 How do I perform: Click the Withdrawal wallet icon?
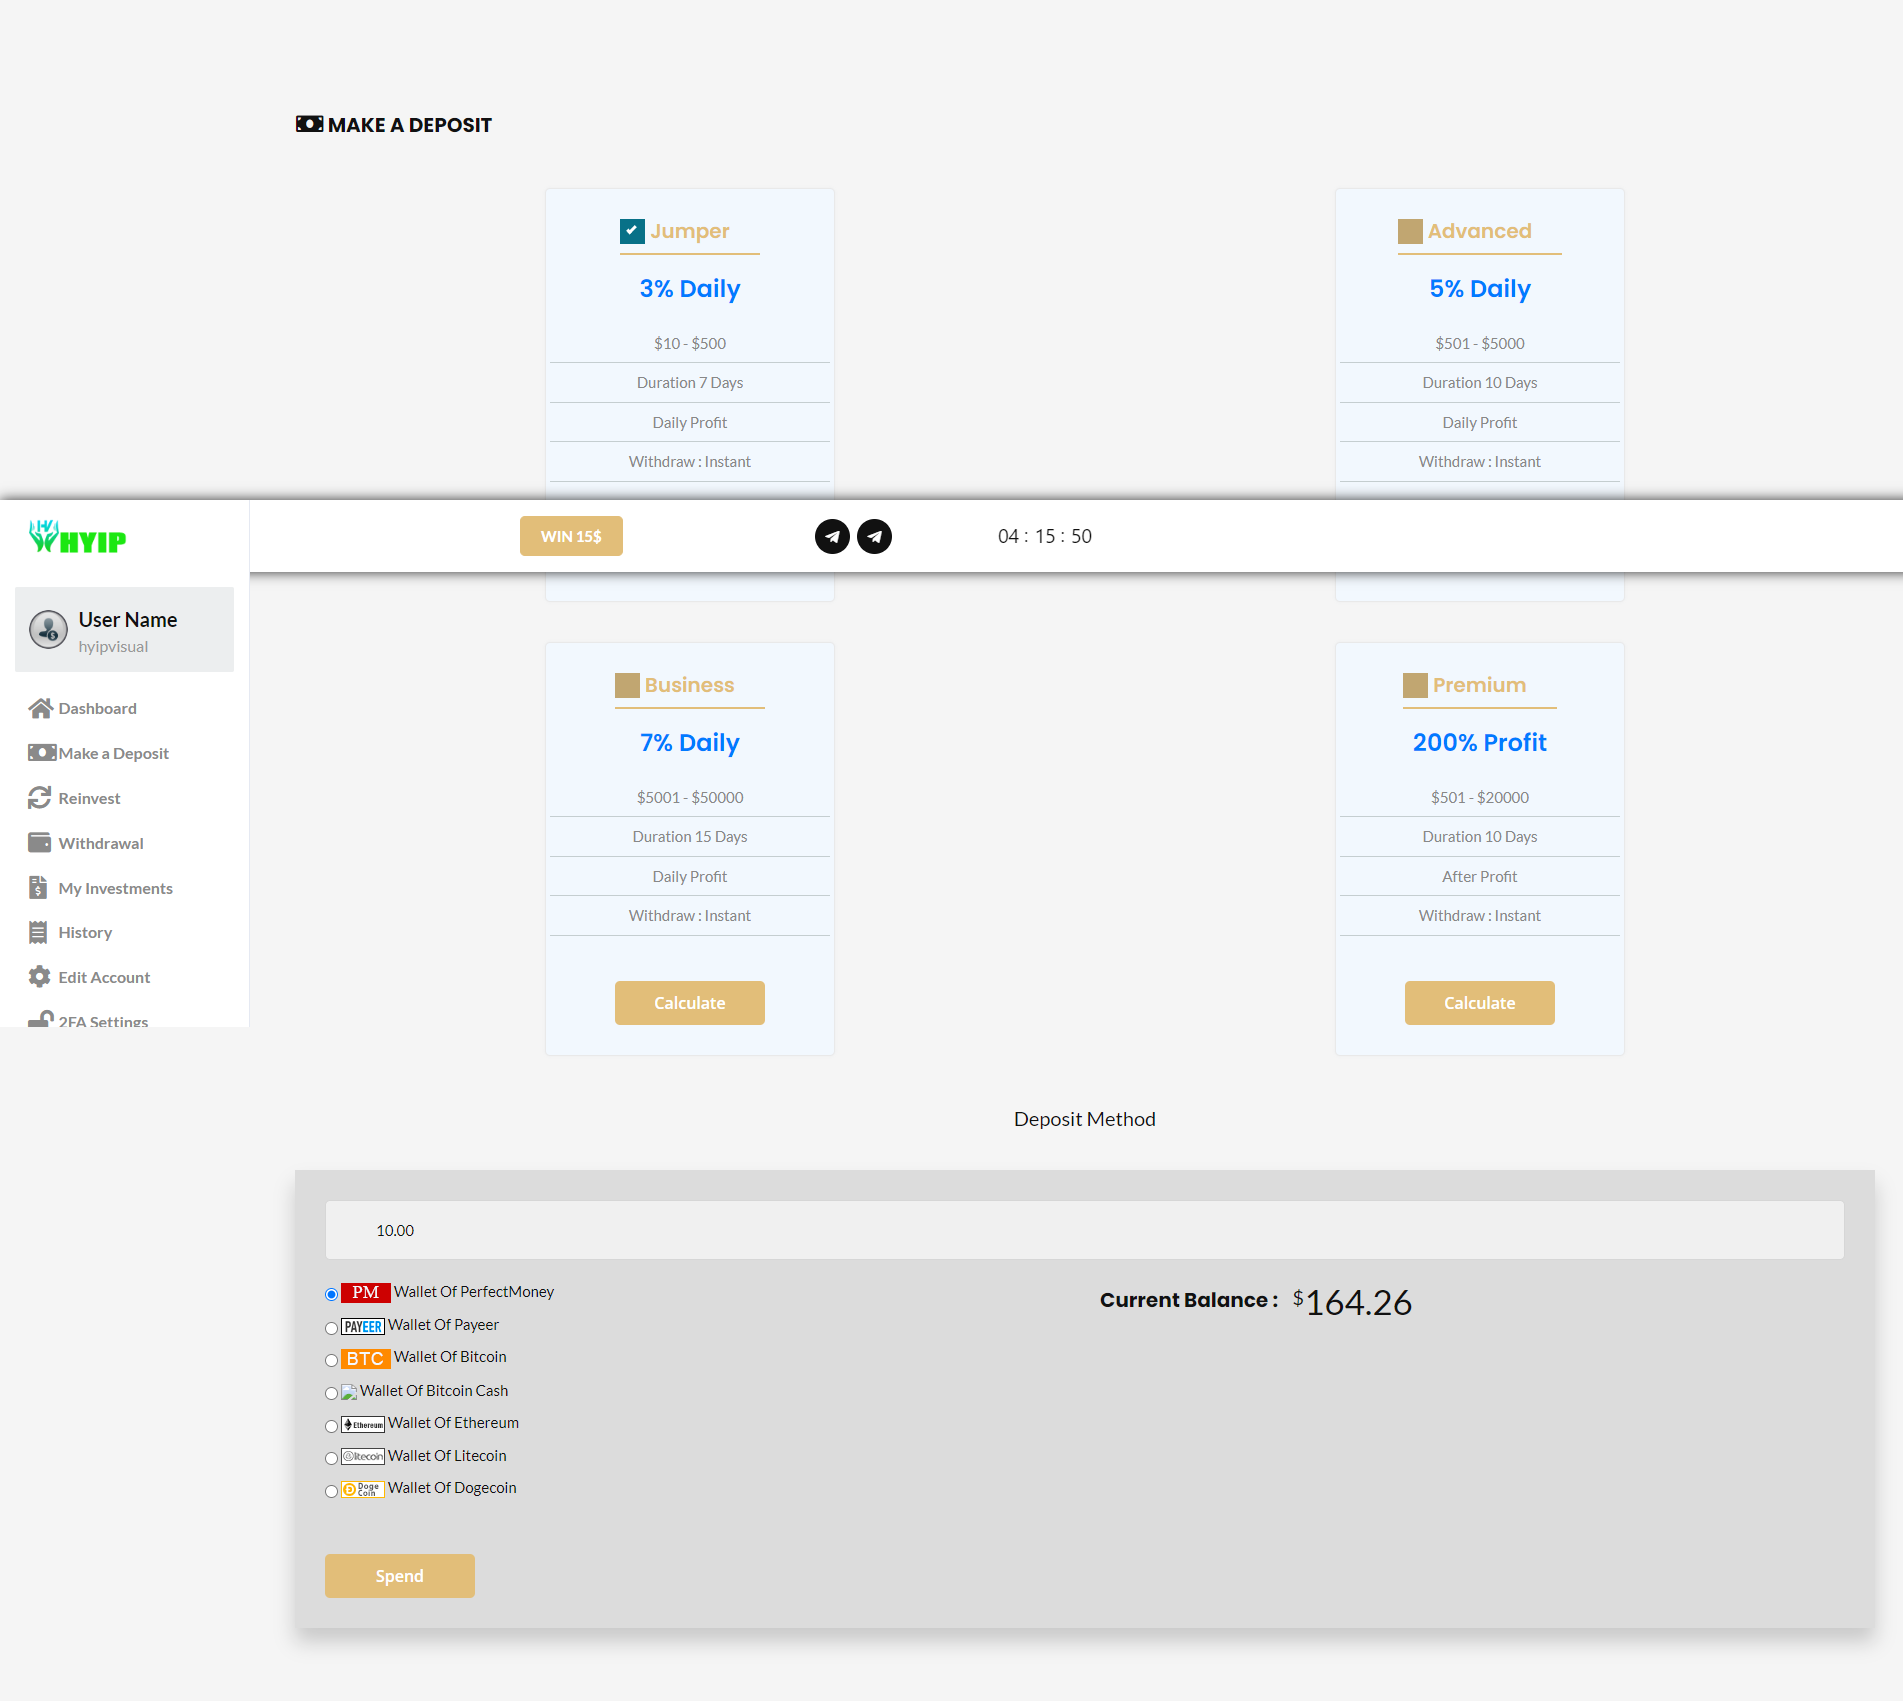[40, 843]
